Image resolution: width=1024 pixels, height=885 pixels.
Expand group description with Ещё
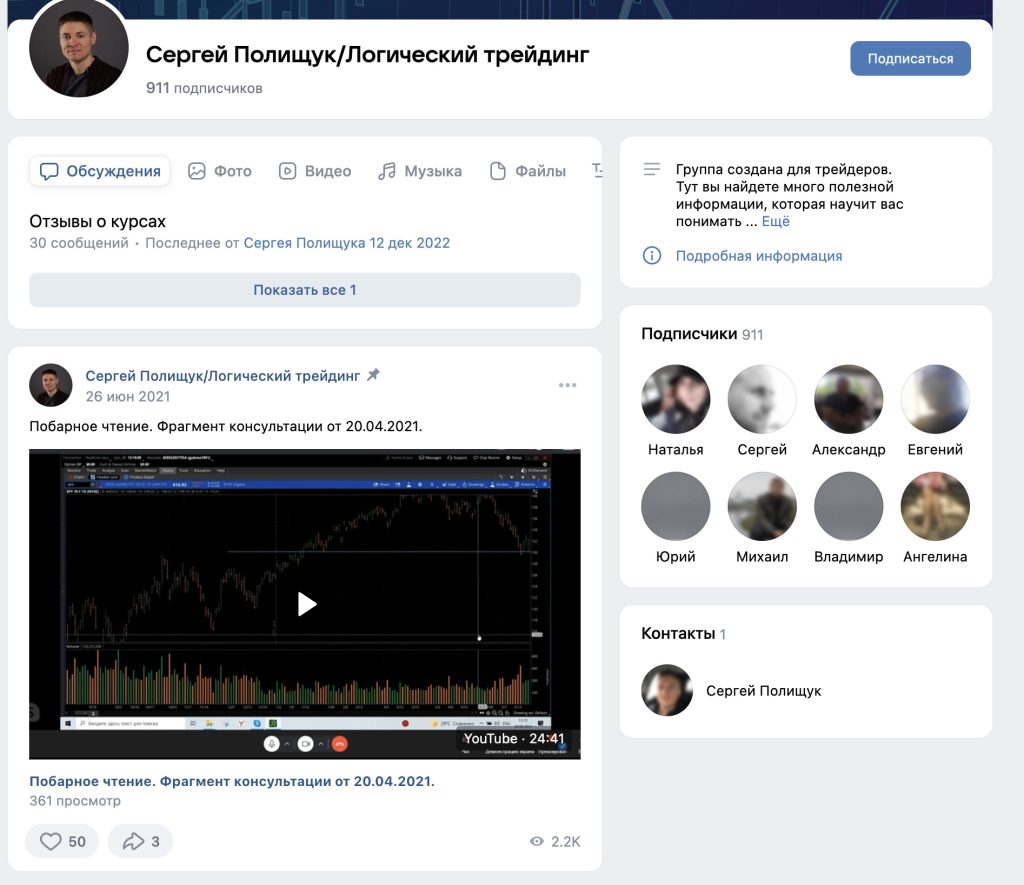775,221
